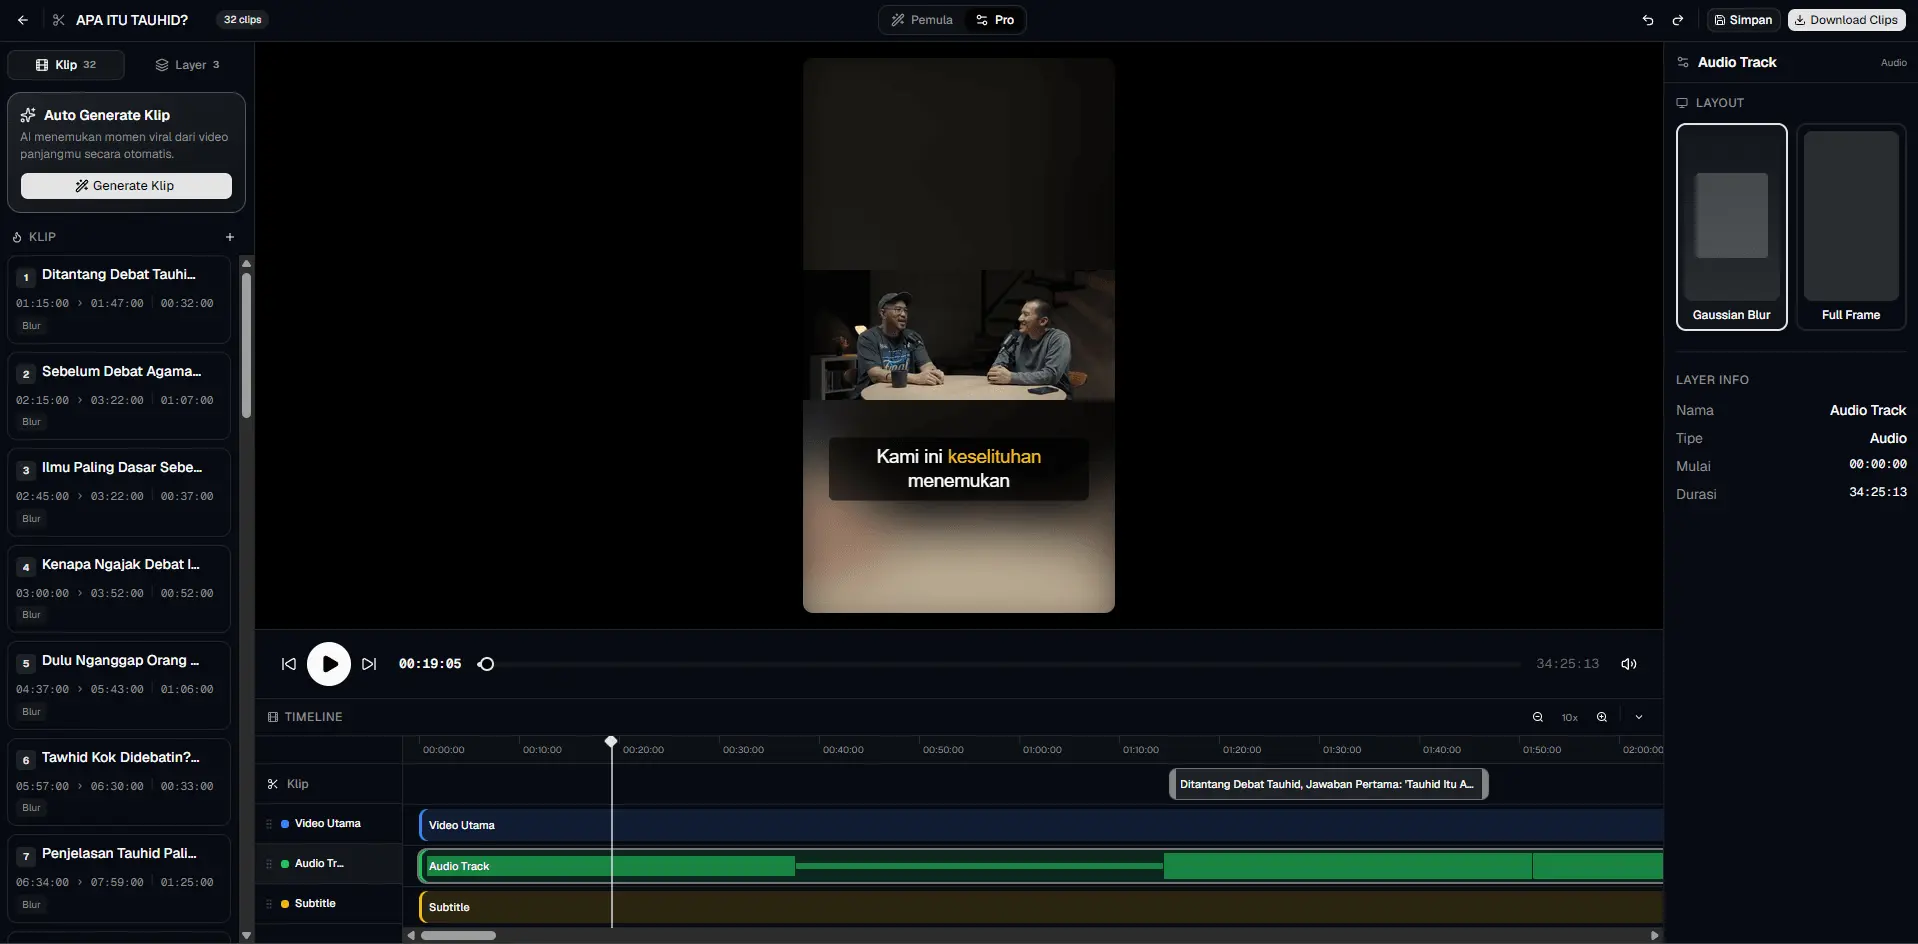Skip to the next clip
1918x944 pixels.
pyautogui.click(x=369, y=664)
